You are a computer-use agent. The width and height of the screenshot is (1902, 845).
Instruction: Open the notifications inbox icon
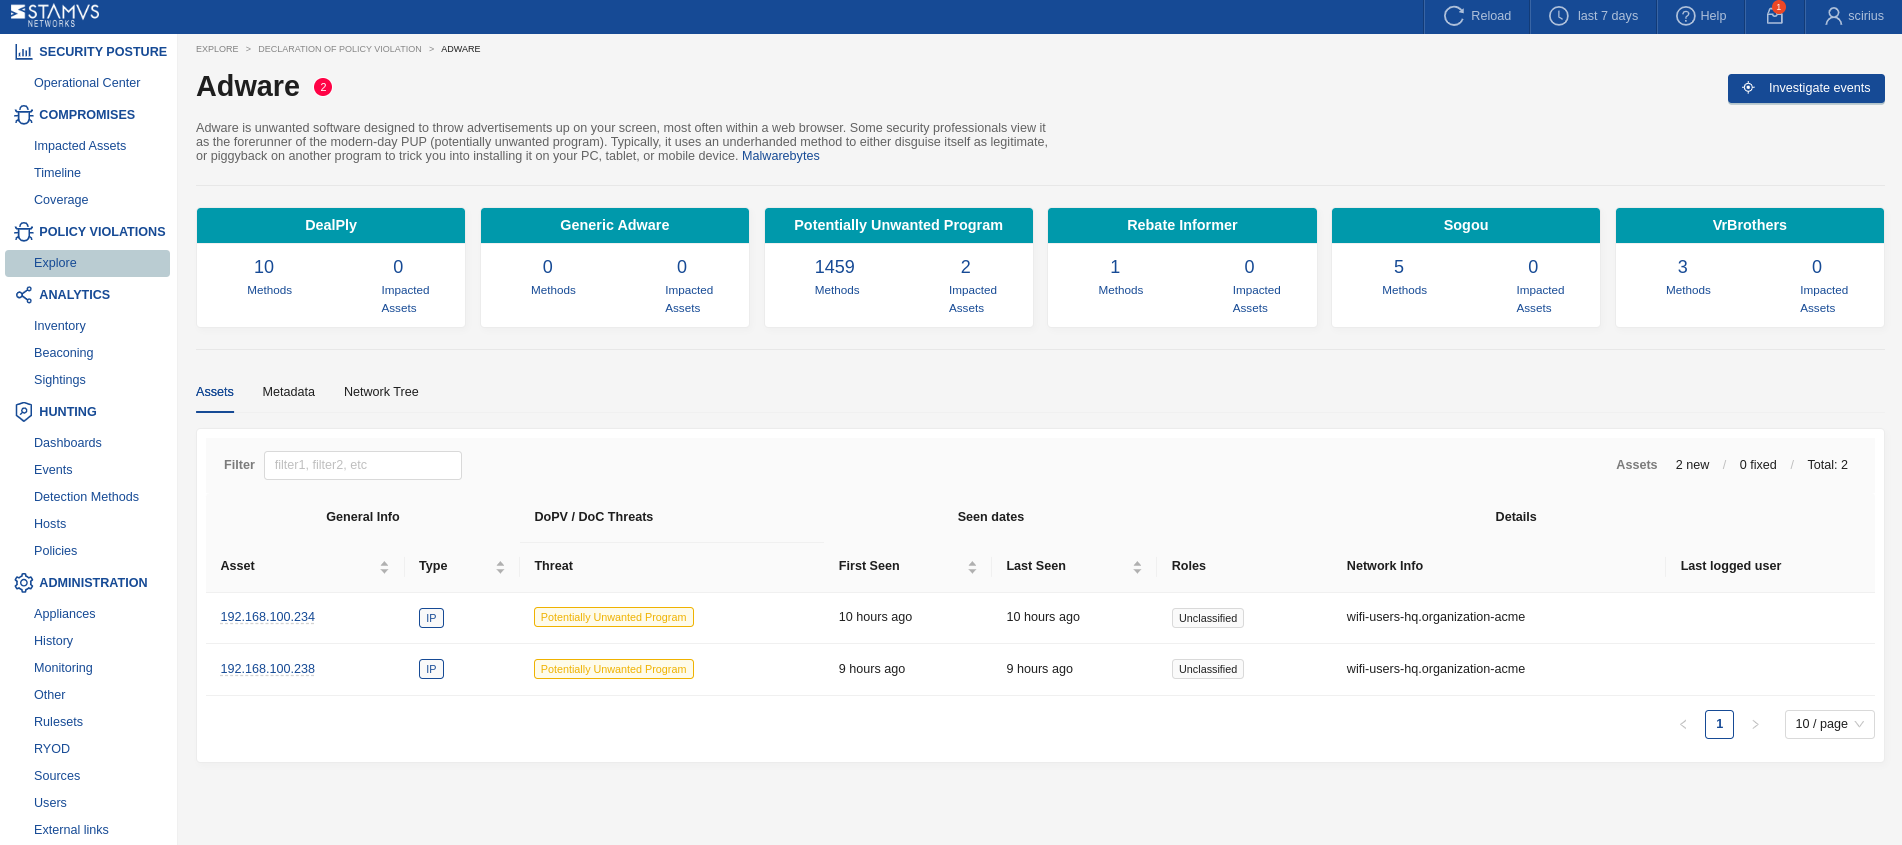[1775, 16]
